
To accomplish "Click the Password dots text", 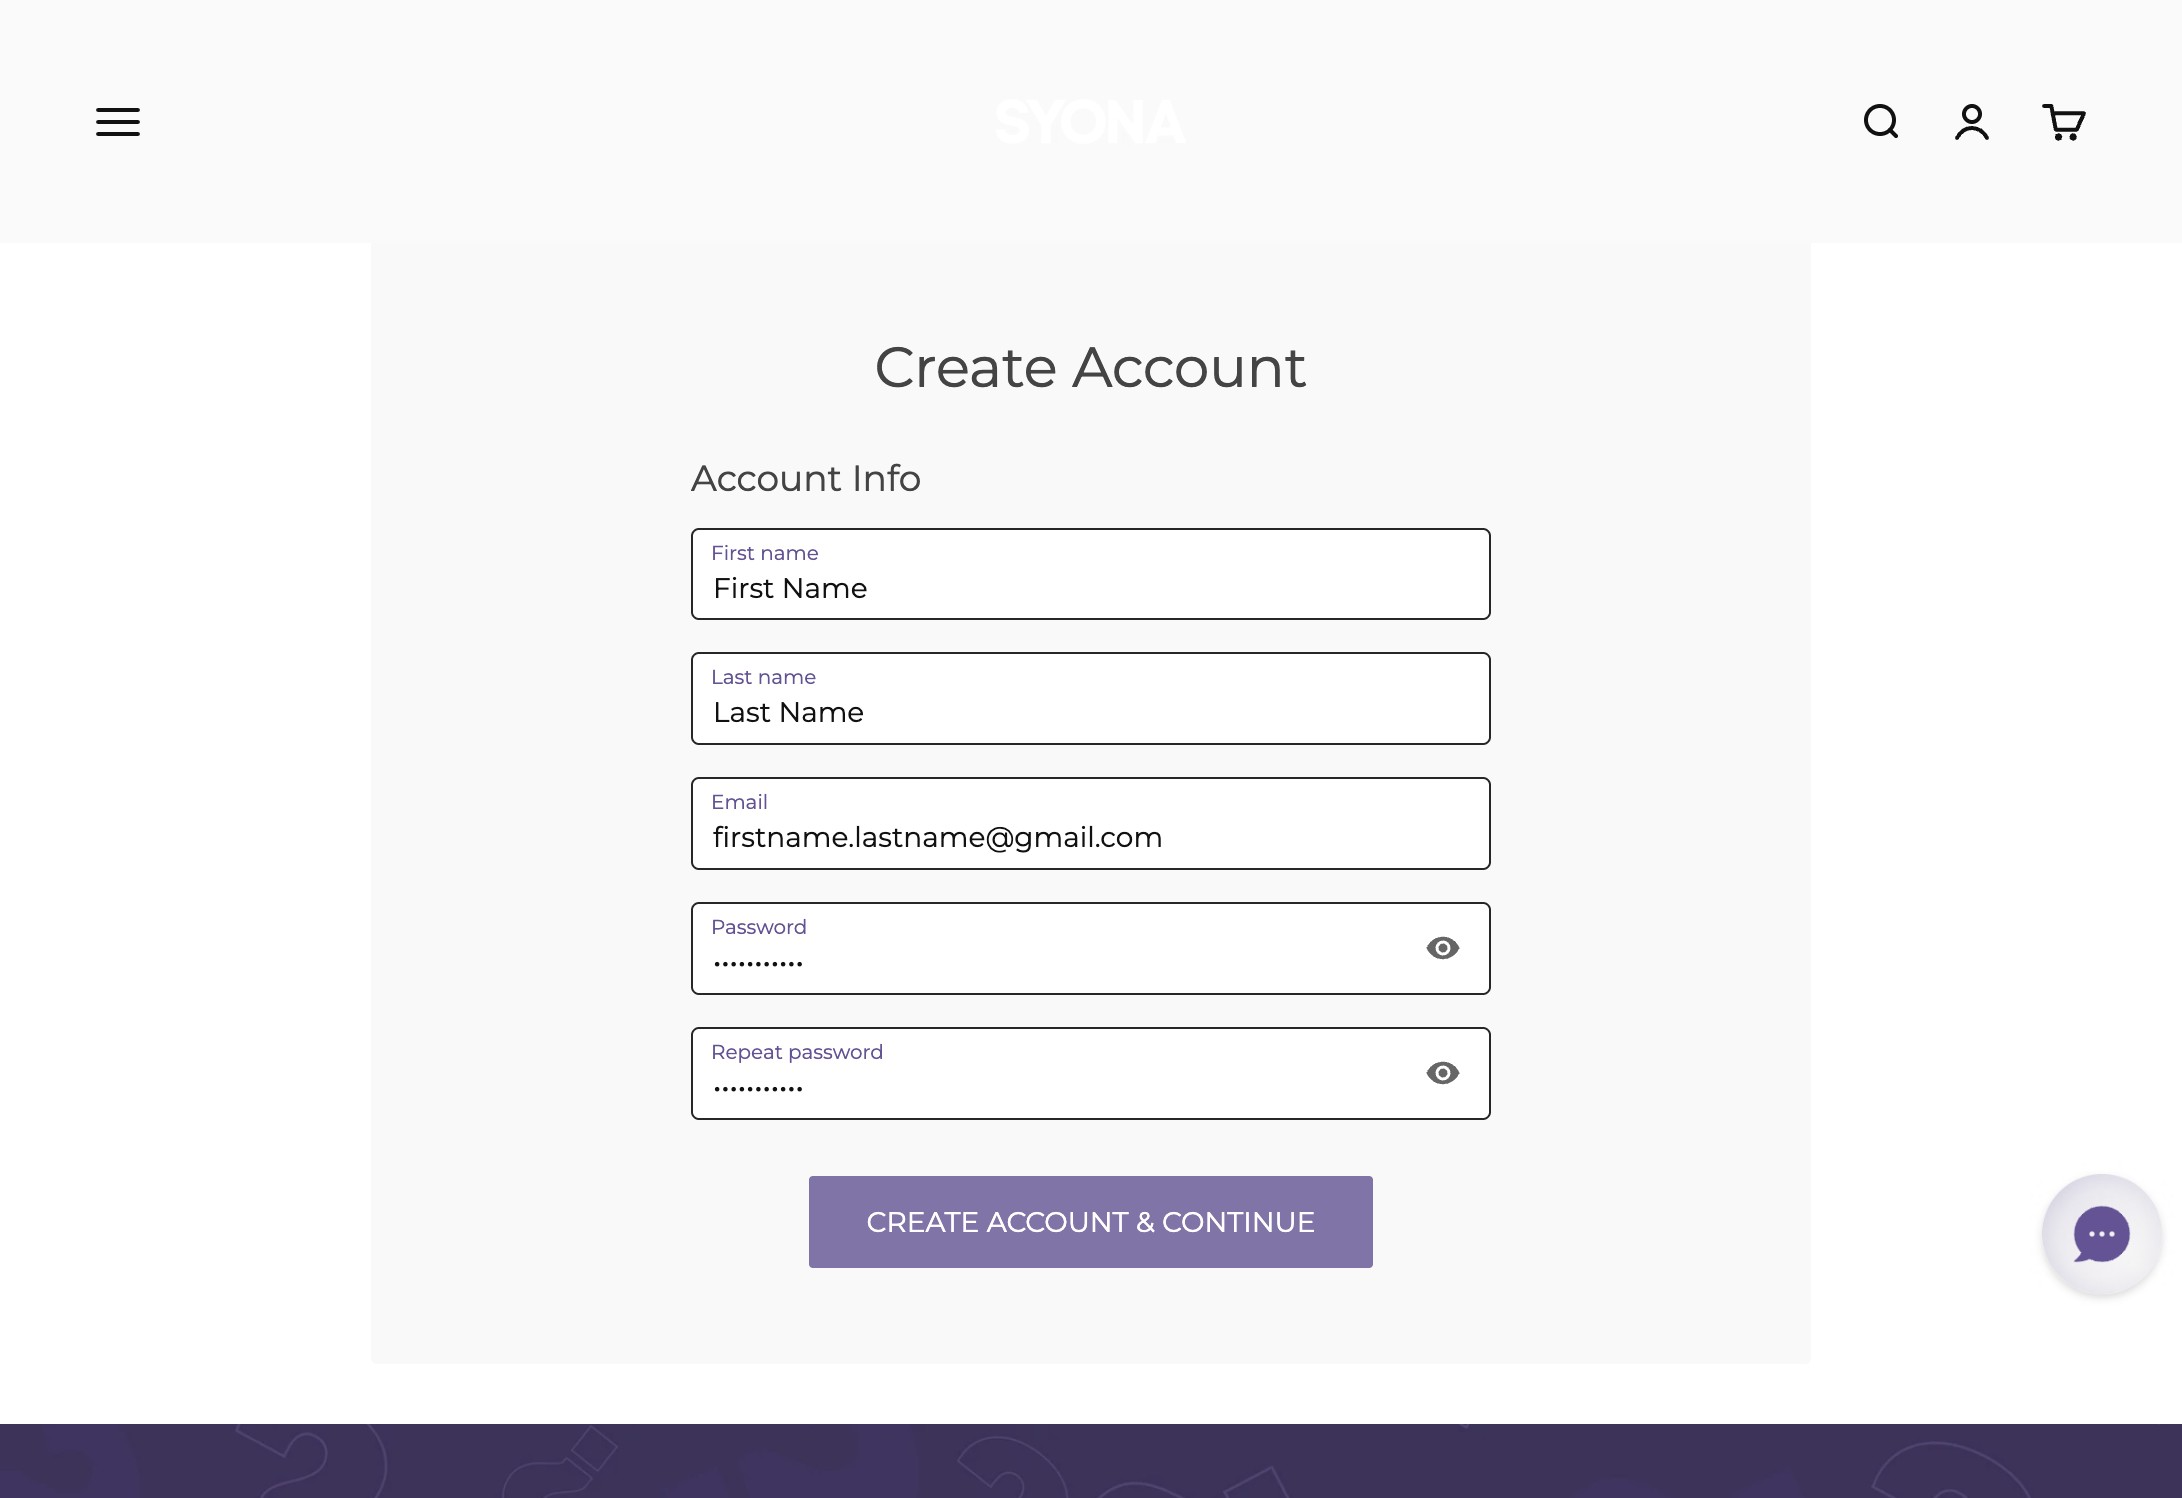I will (x=758, y=964).
